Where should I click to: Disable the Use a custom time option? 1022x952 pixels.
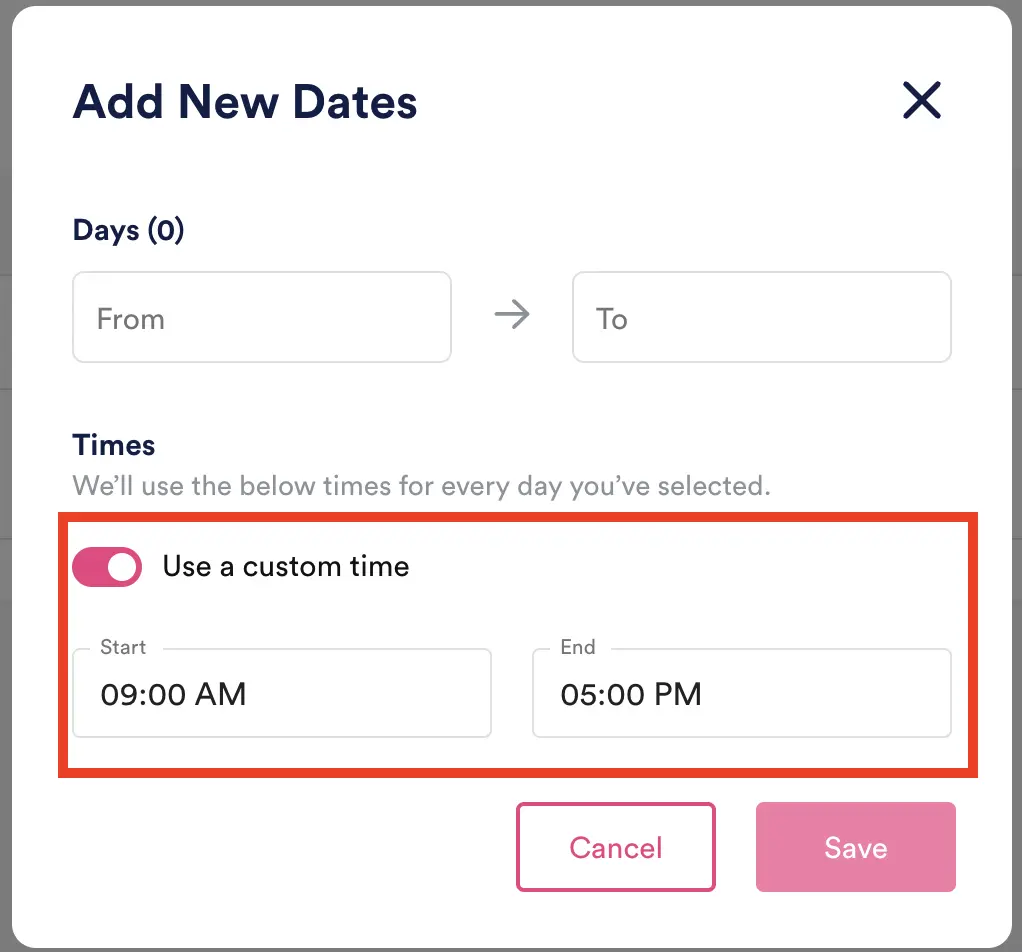coord(106,567)
